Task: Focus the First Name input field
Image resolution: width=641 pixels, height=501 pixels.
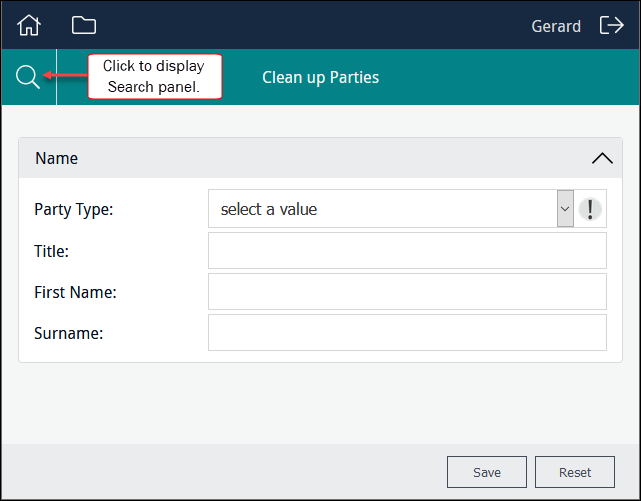Action: [407, 292]
